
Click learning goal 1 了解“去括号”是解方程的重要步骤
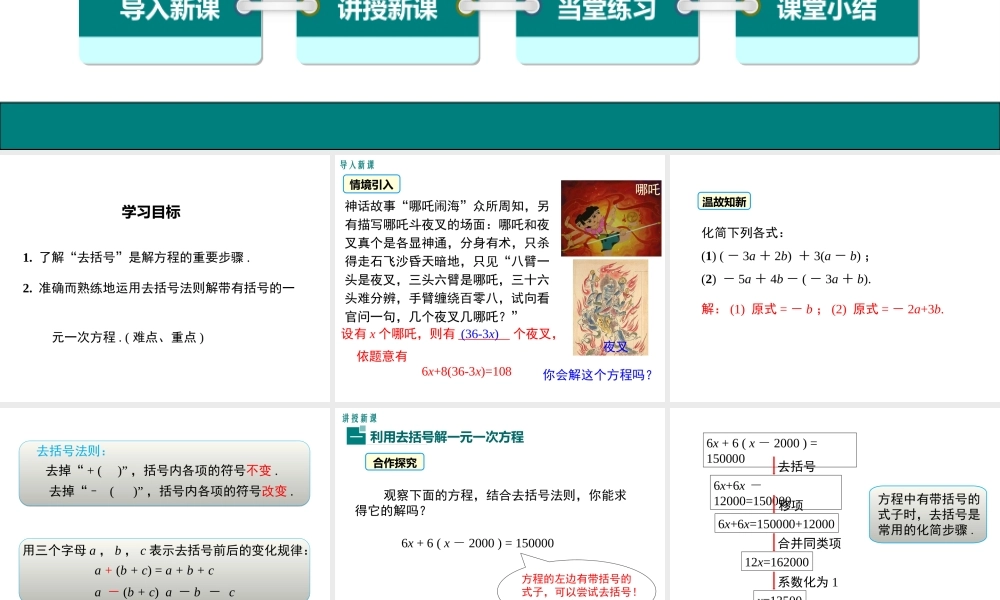[136, 258]
